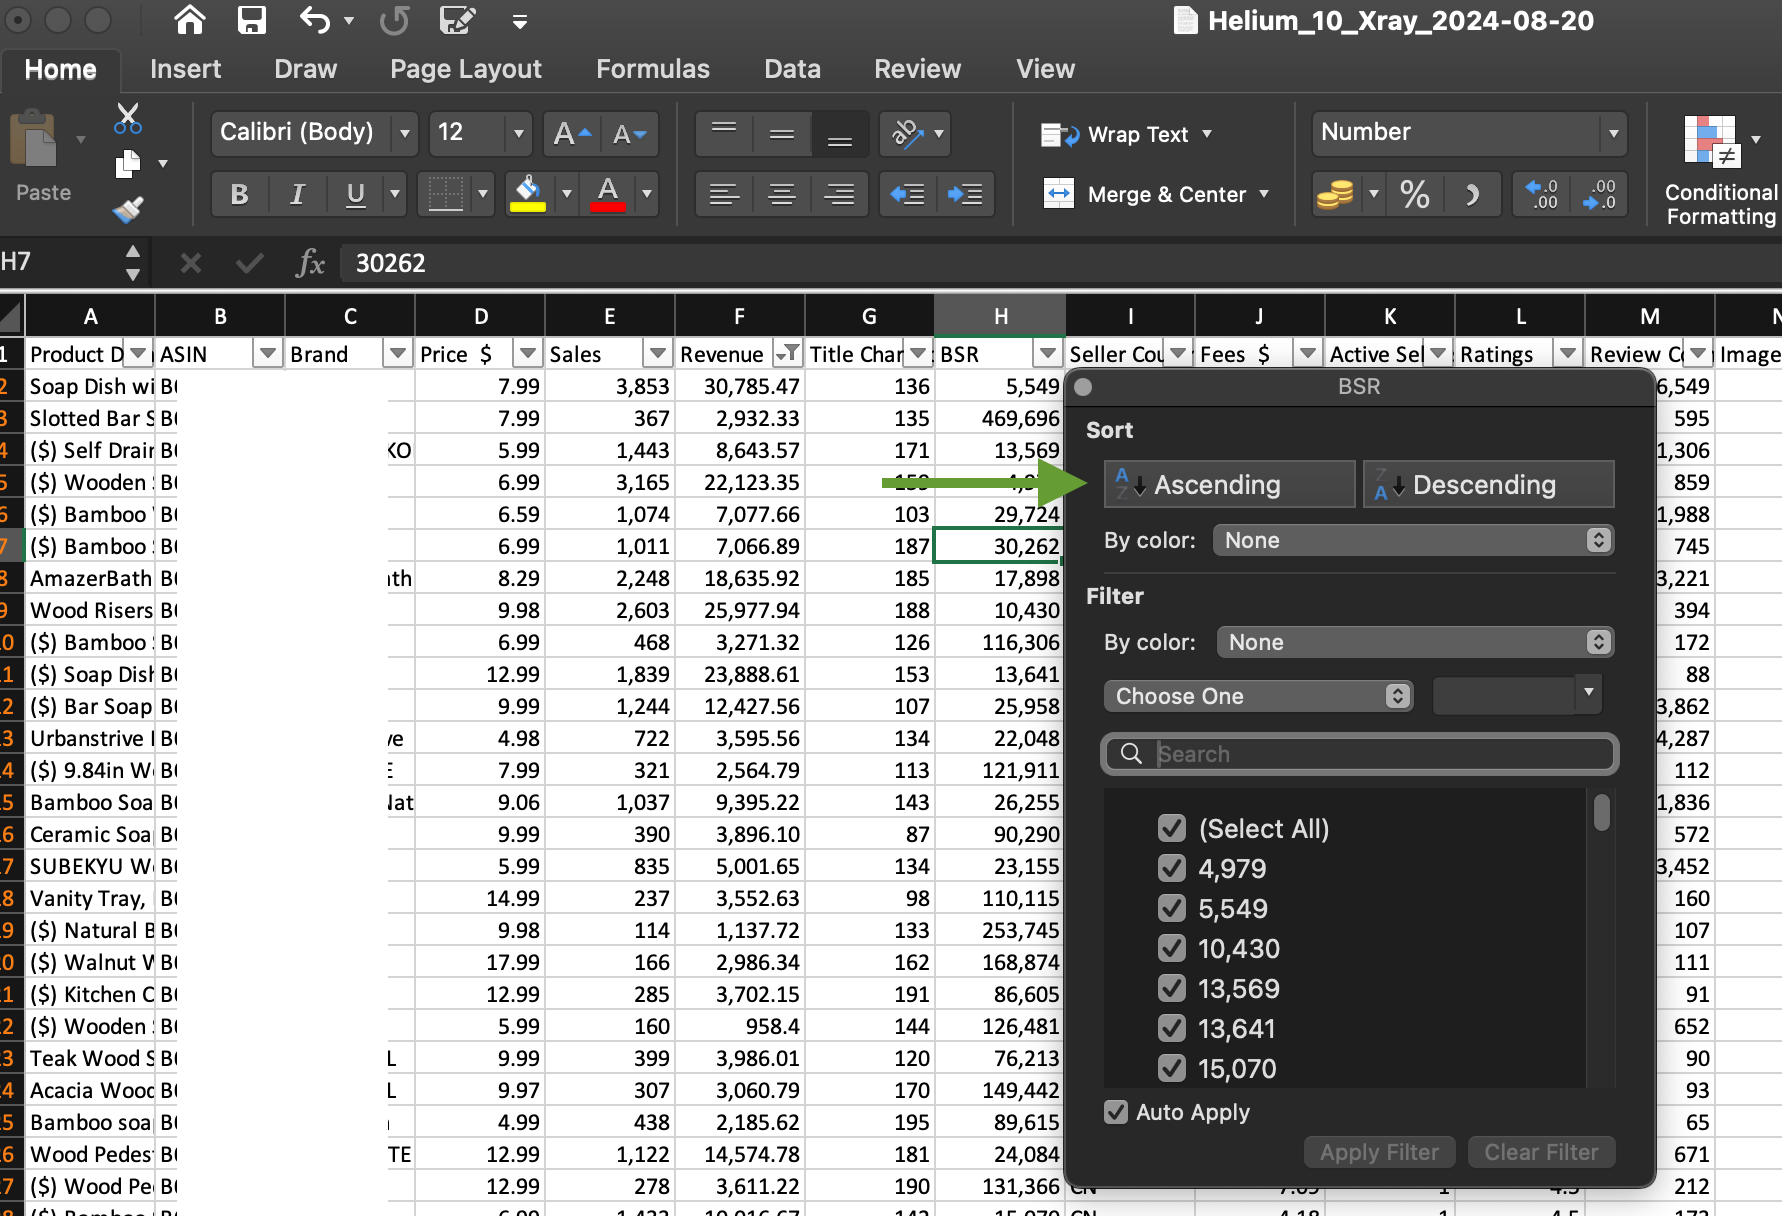1782x1216 pixels.
Task: Apply comma style format
Action: tap(1471, 194)
